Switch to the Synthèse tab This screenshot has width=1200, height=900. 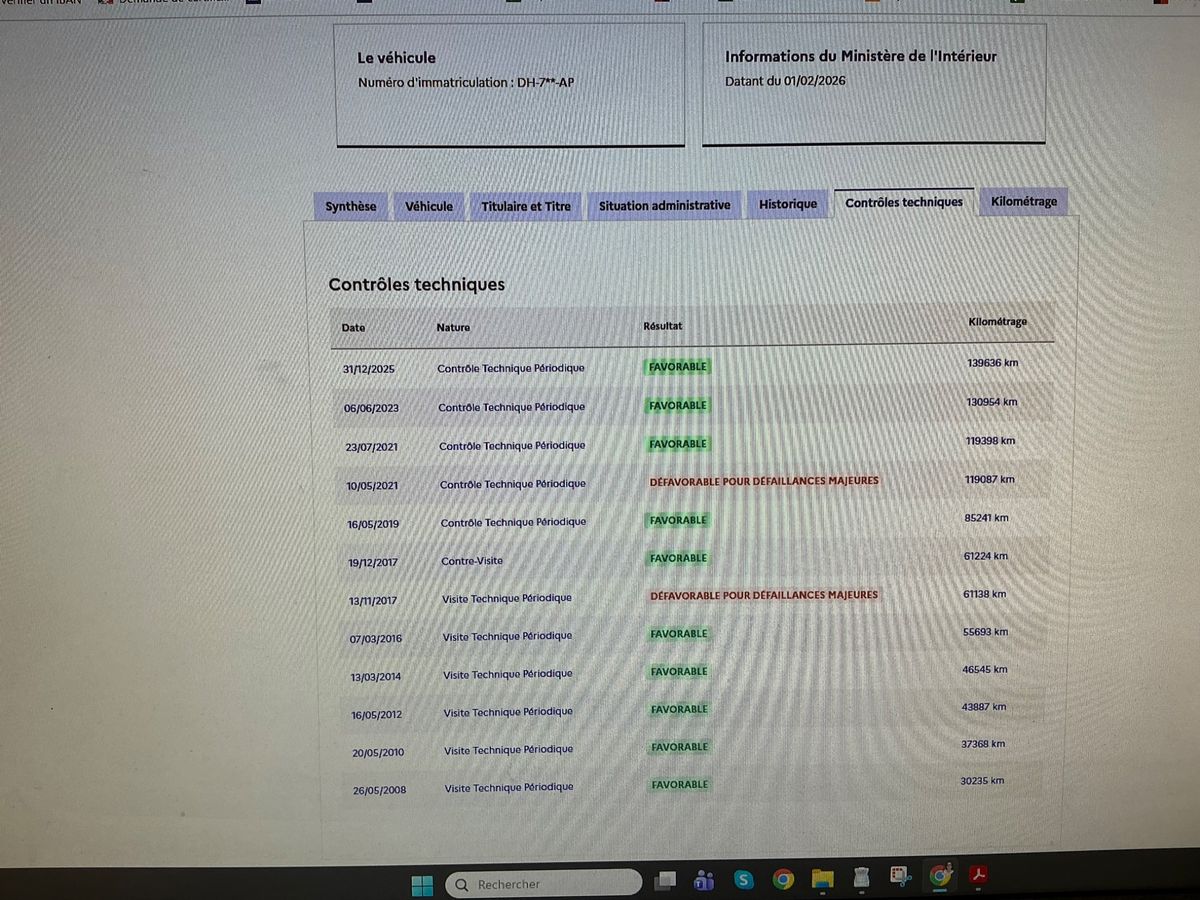(350, 206)
